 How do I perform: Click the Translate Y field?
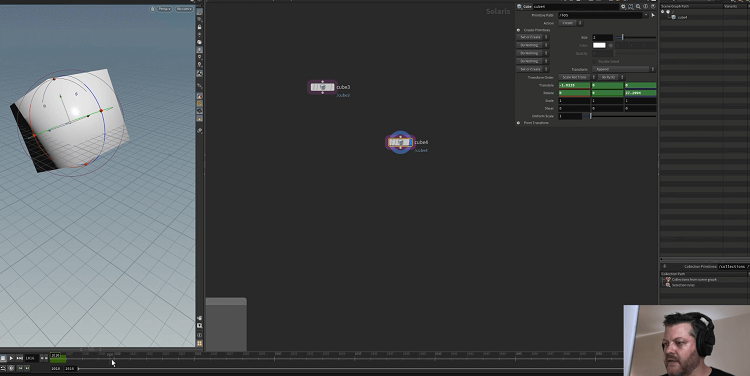(607, 85)
